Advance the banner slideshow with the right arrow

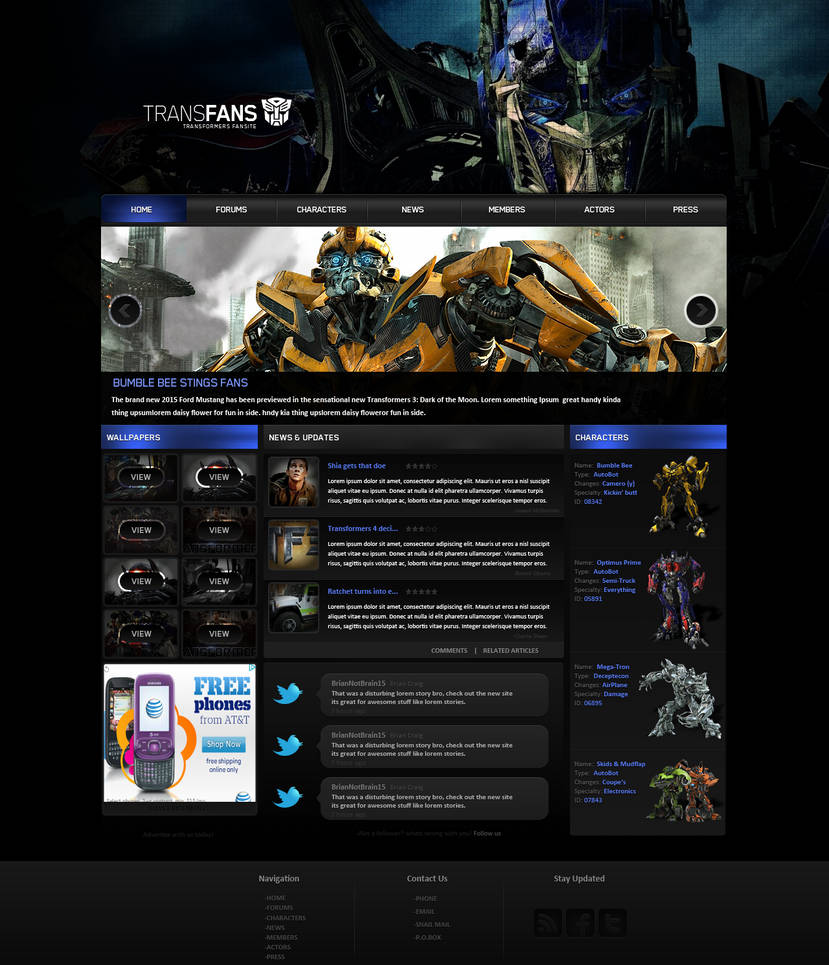pos(701,310)
